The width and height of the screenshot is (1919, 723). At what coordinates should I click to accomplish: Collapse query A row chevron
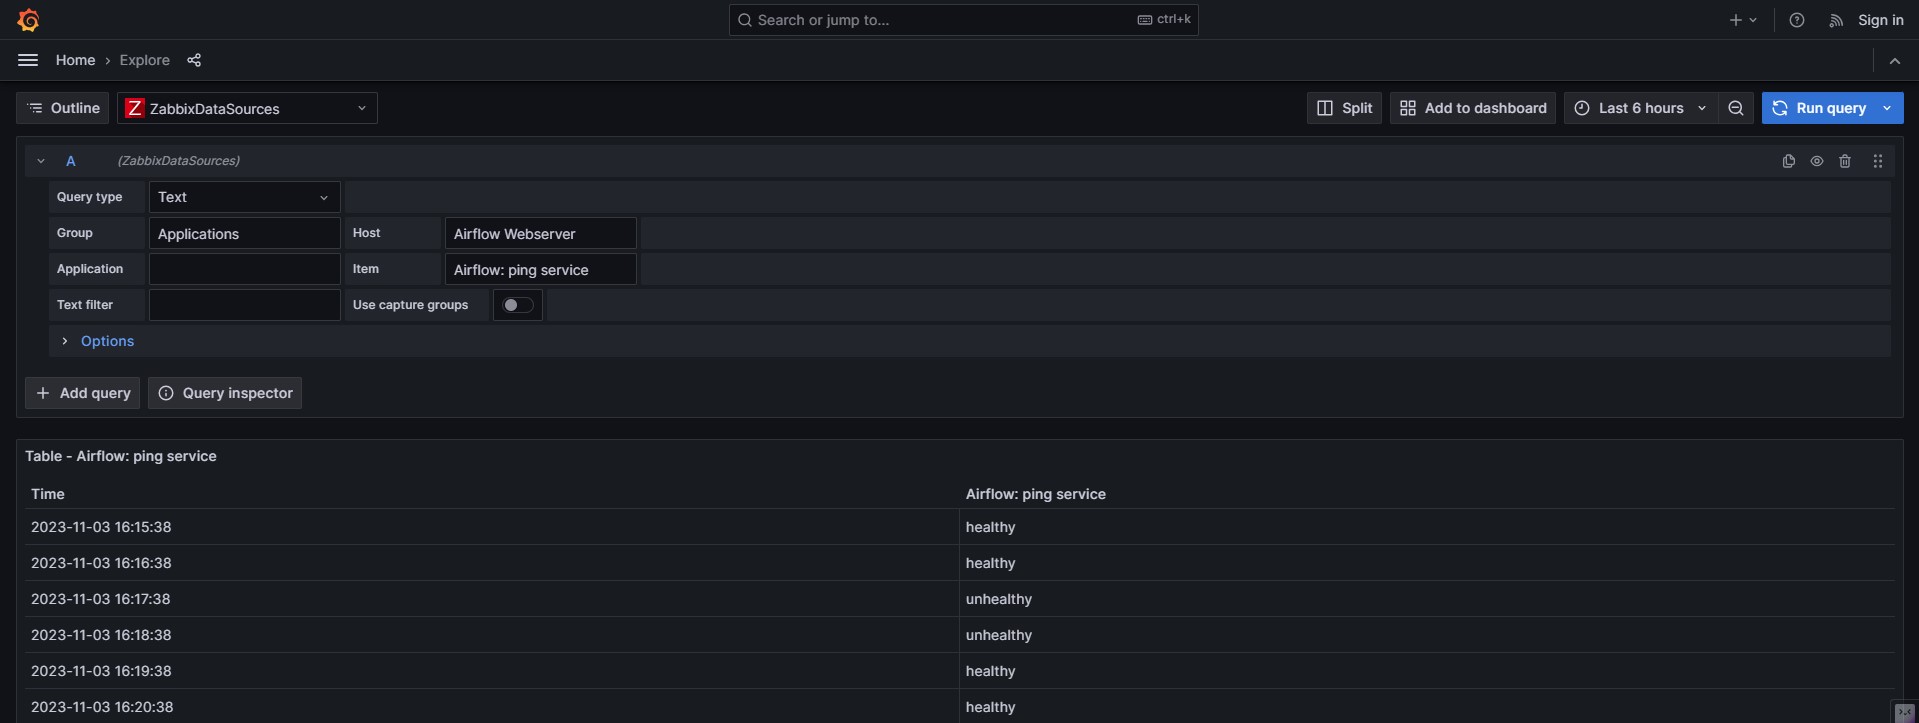pos(41,161)
